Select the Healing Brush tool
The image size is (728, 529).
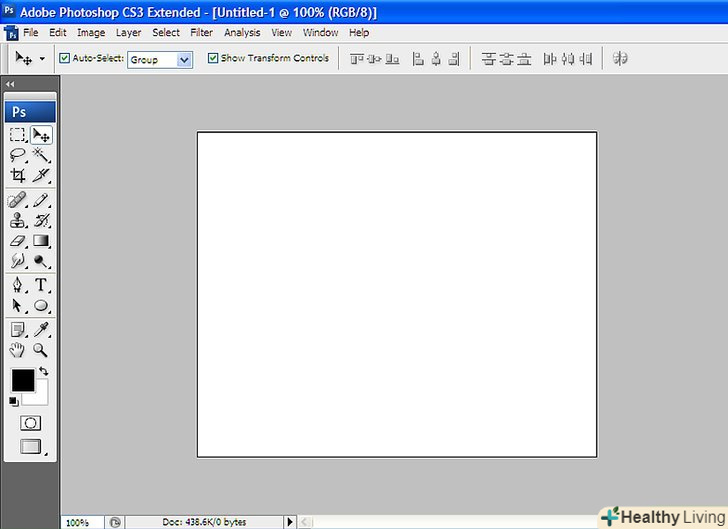pos(18,200)
